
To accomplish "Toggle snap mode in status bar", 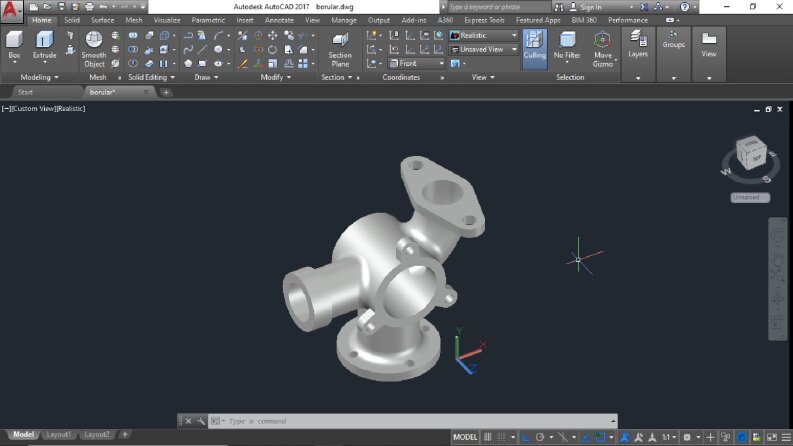I will pyautogui.click(x=501, y=437).
